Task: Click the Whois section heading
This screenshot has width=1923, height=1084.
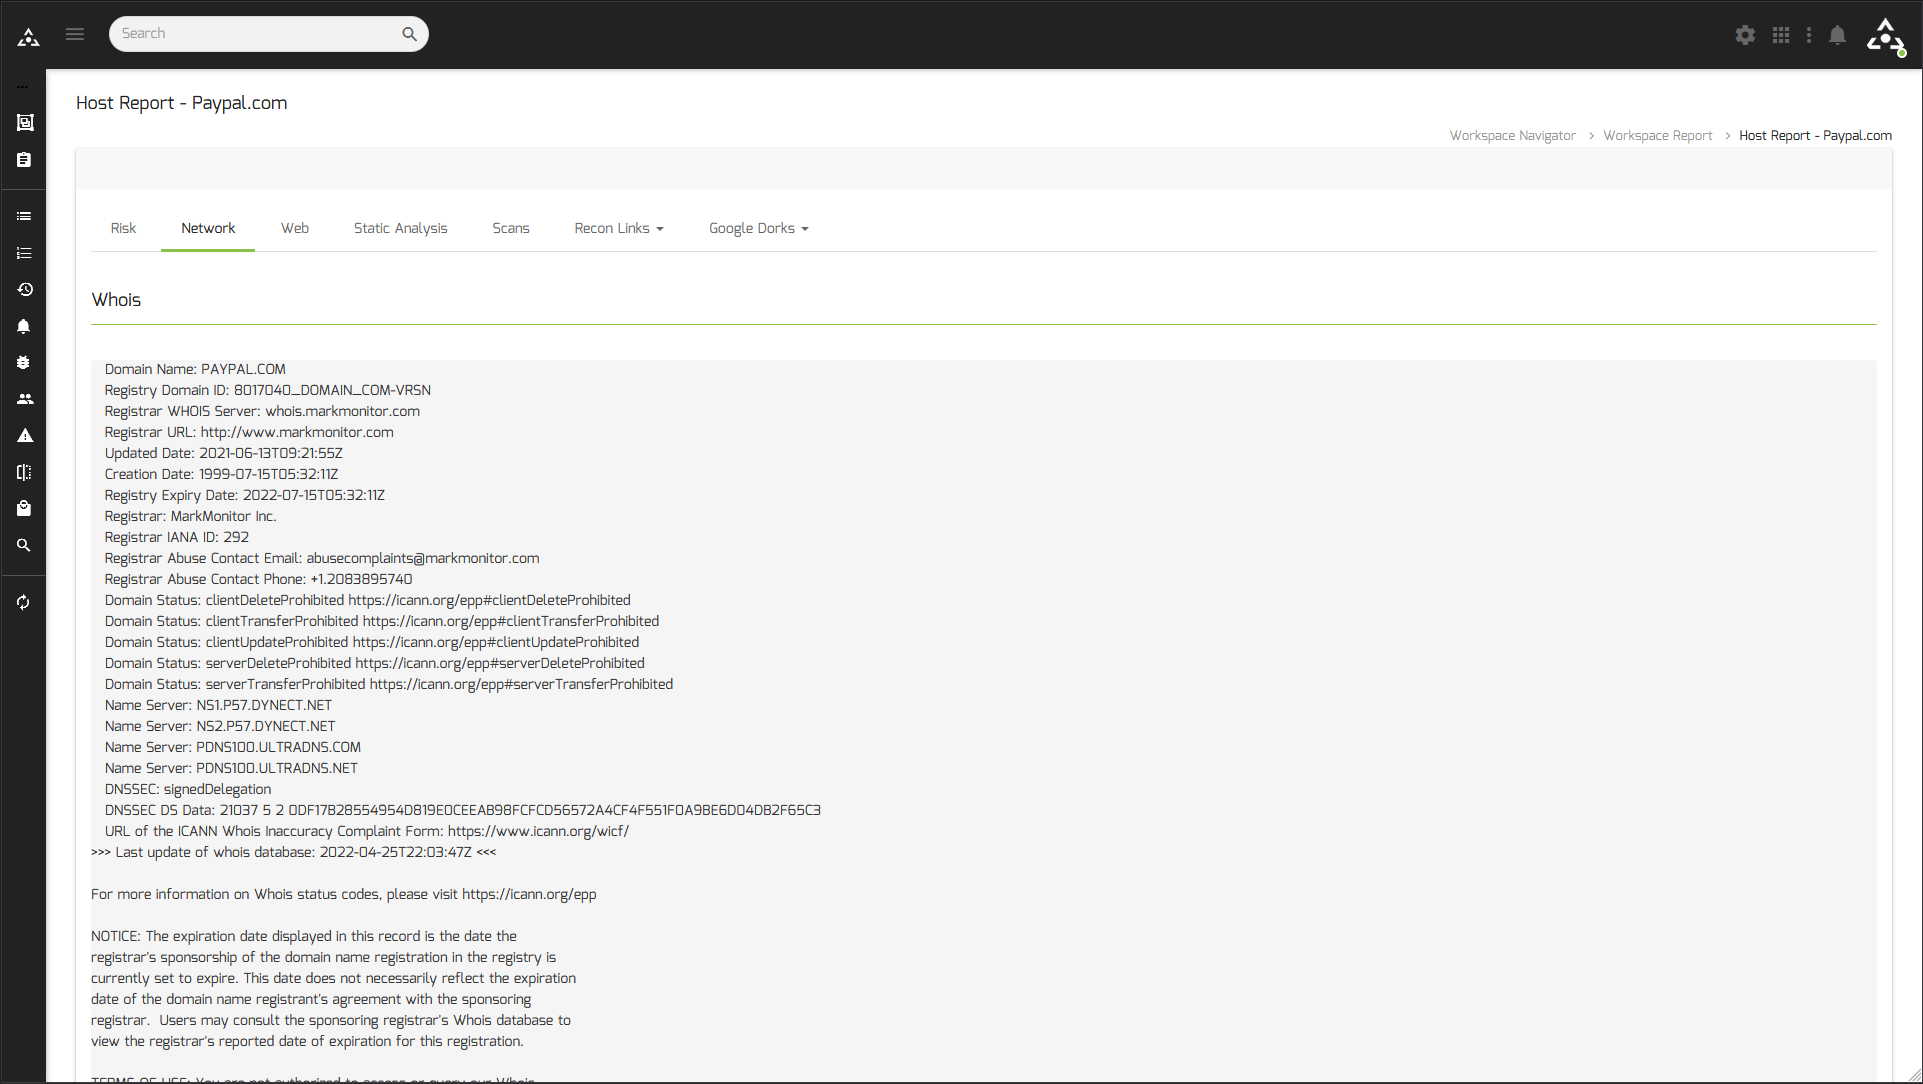Action: click(116, 300)
